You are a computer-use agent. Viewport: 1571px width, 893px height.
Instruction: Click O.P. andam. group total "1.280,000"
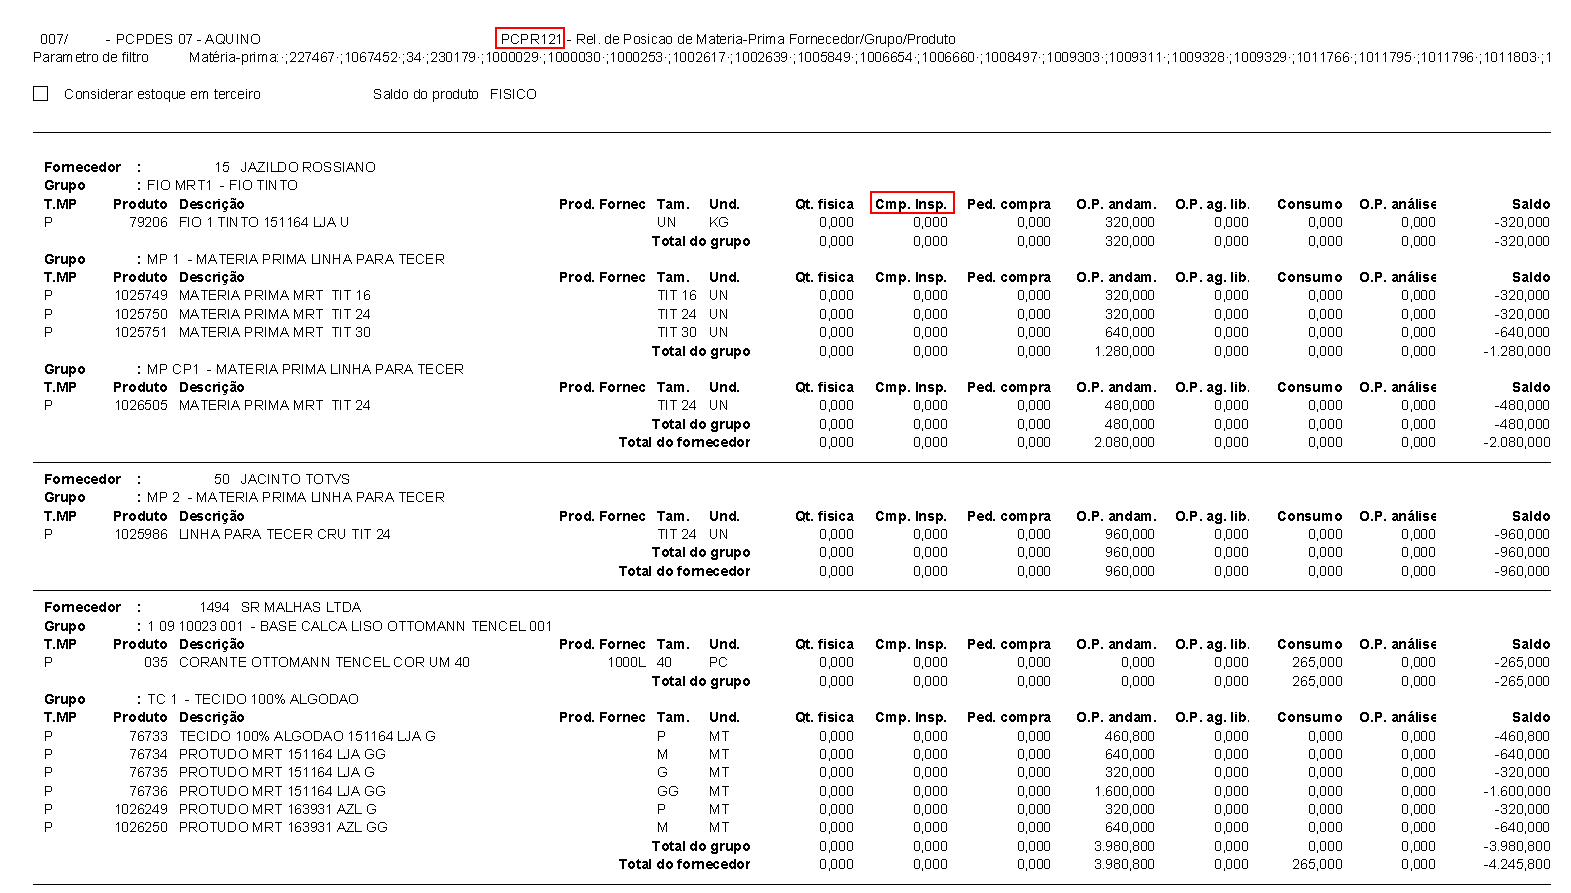click(x=1124, y=351)
